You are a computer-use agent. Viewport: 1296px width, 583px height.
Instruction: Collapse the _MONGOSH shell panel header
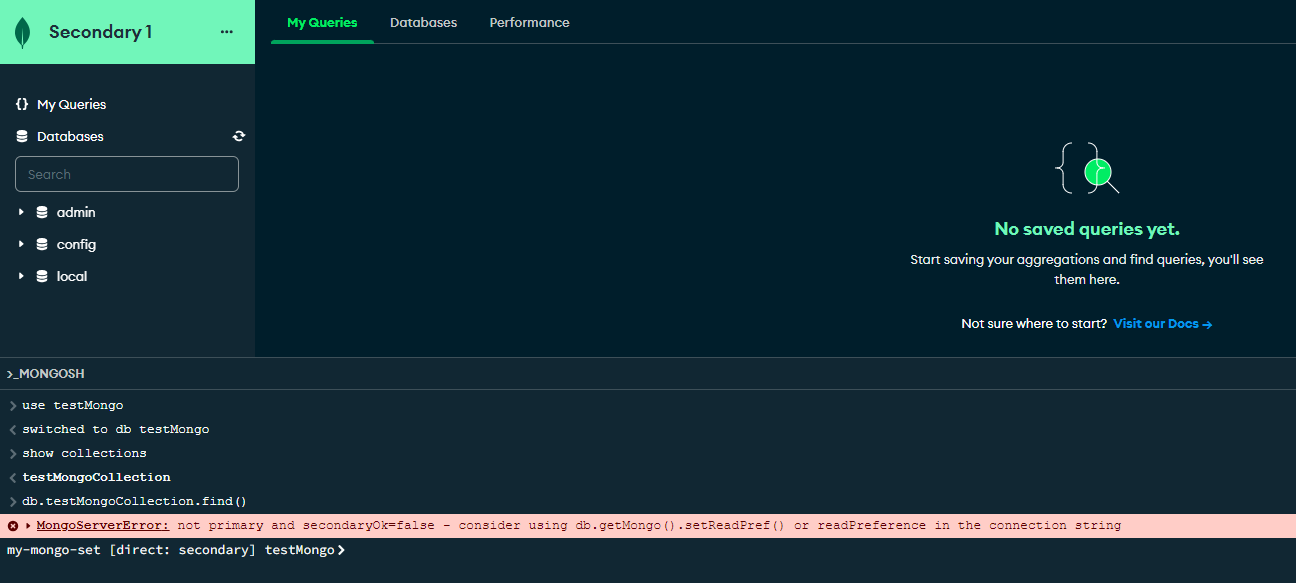[46, 374]
